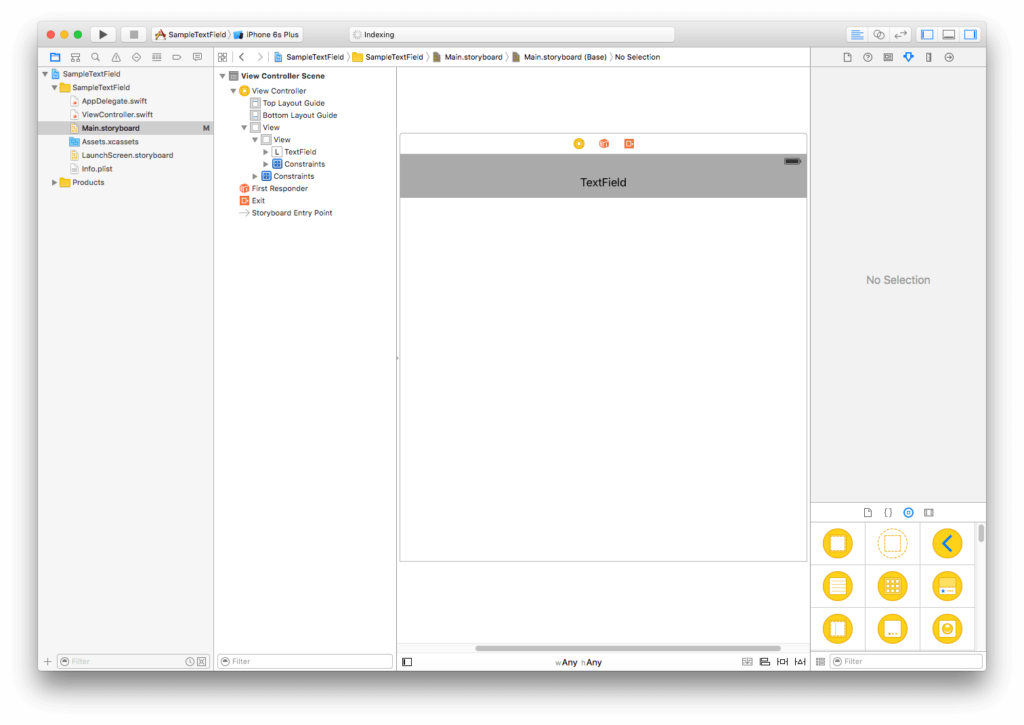
Task: Open the Assistant editor
Action: pos(878,35)
